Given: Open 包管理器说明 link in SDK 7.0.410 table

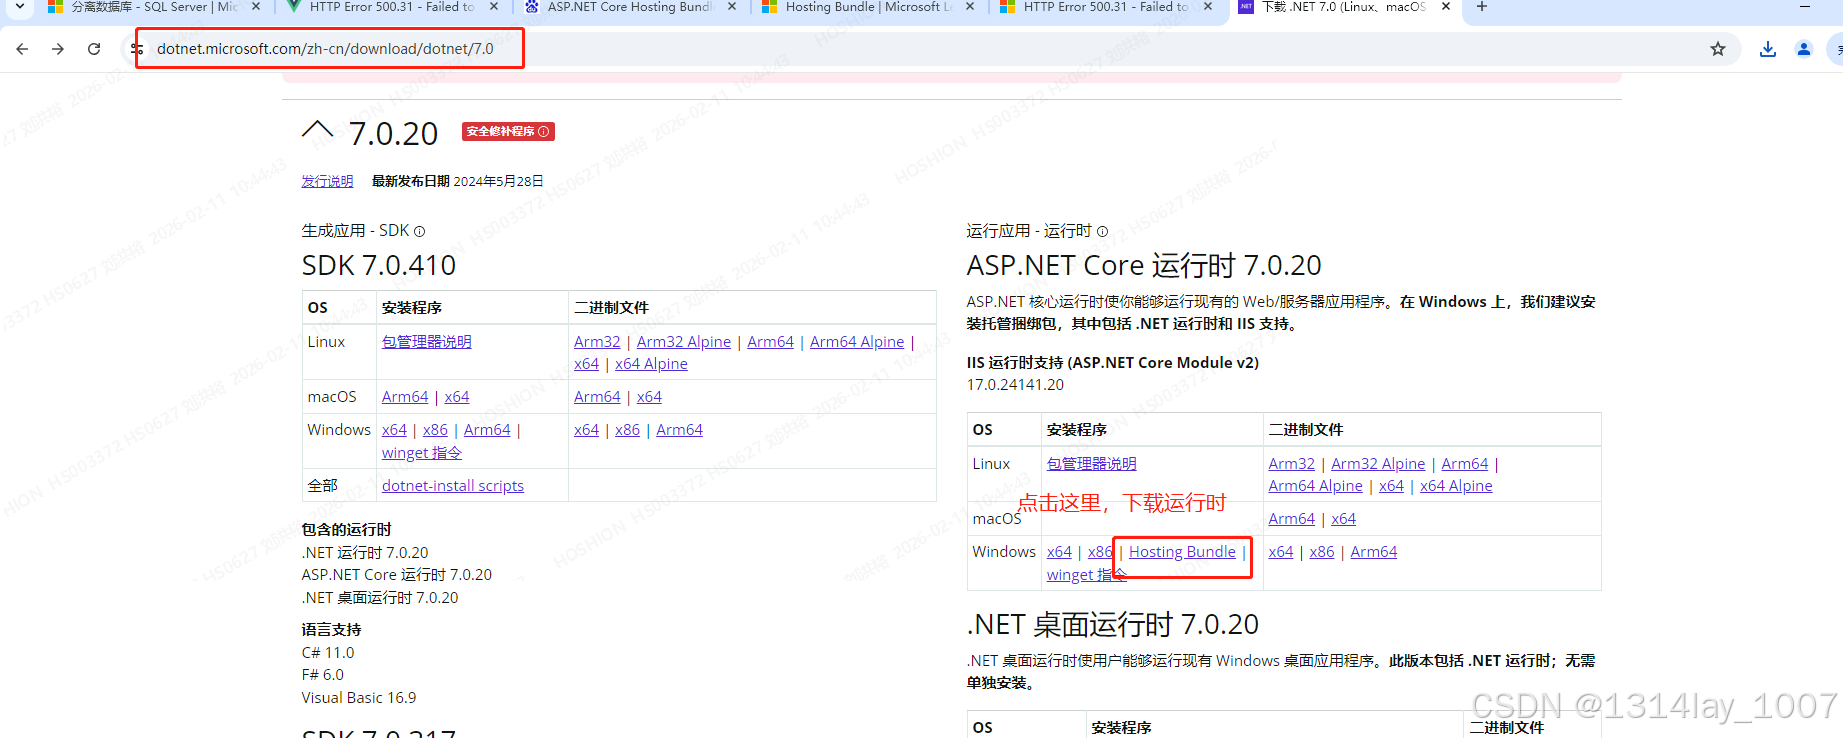Looking at the screenshot, I should pos(427,342).
